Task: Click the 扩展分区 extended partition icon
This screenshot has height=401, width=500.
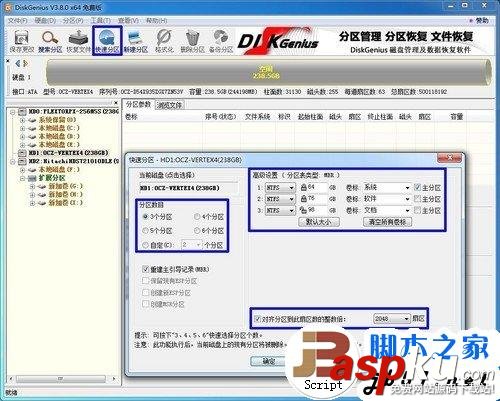Action: click(x=32, y=178)
